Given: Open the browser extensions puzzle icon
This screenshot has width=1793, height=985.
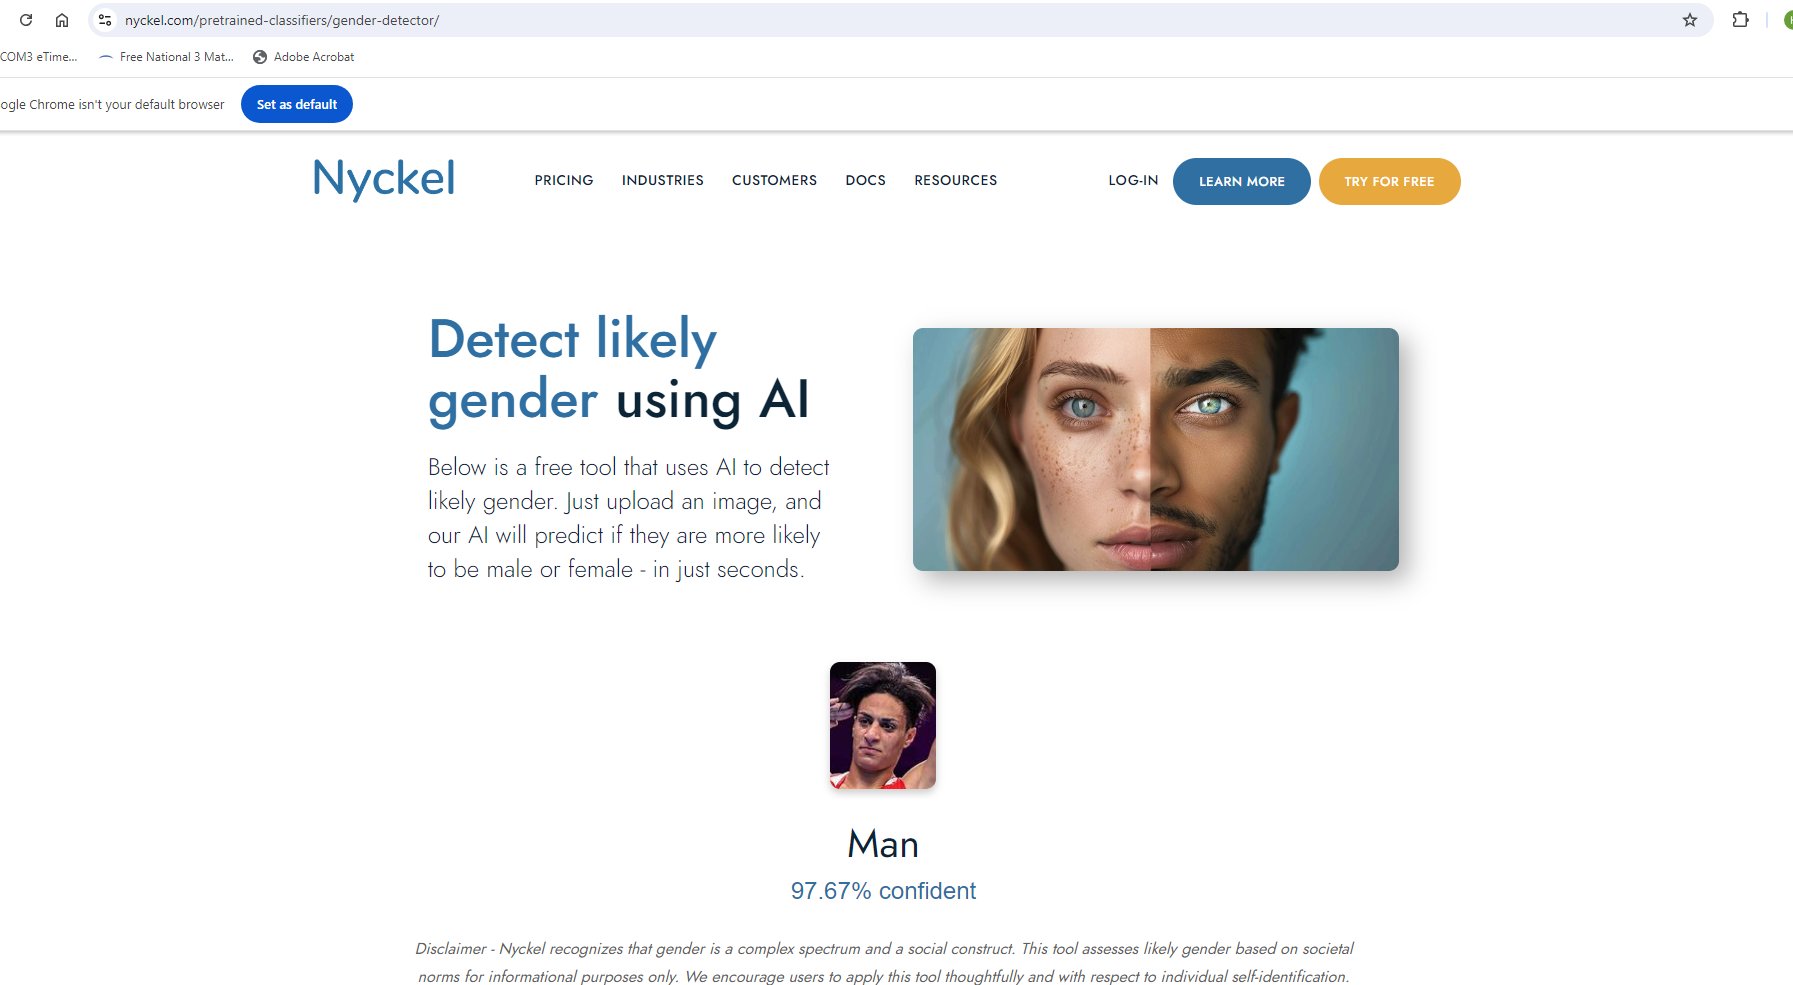Looking at the screenshot, I should [1740, 20].
